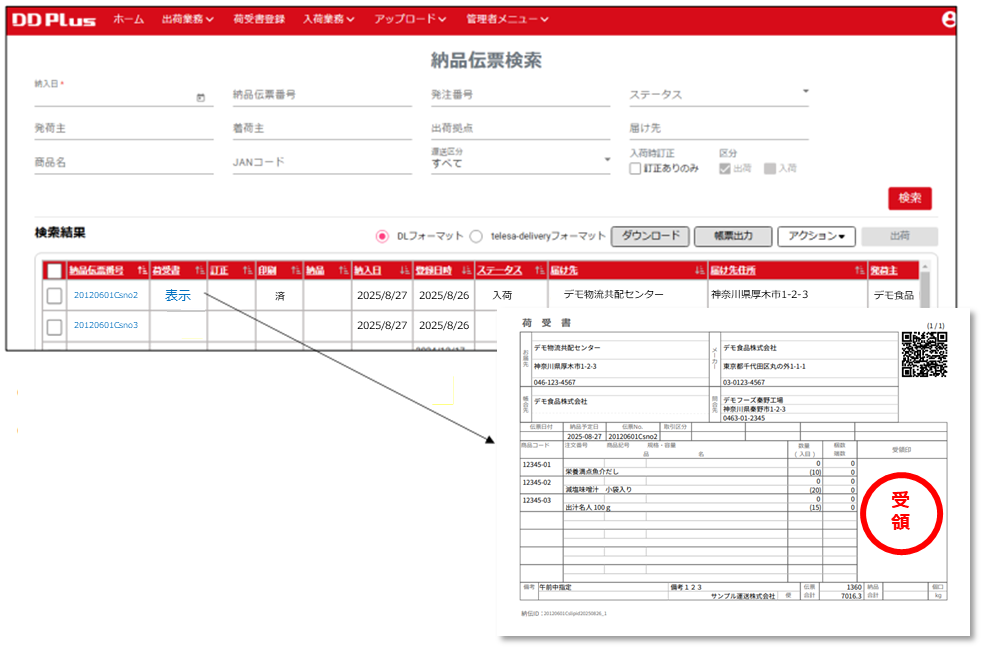Sort results by 登録日時 column arrow
The height and width of the screenshot is (649, 983).
coord(465,270)
